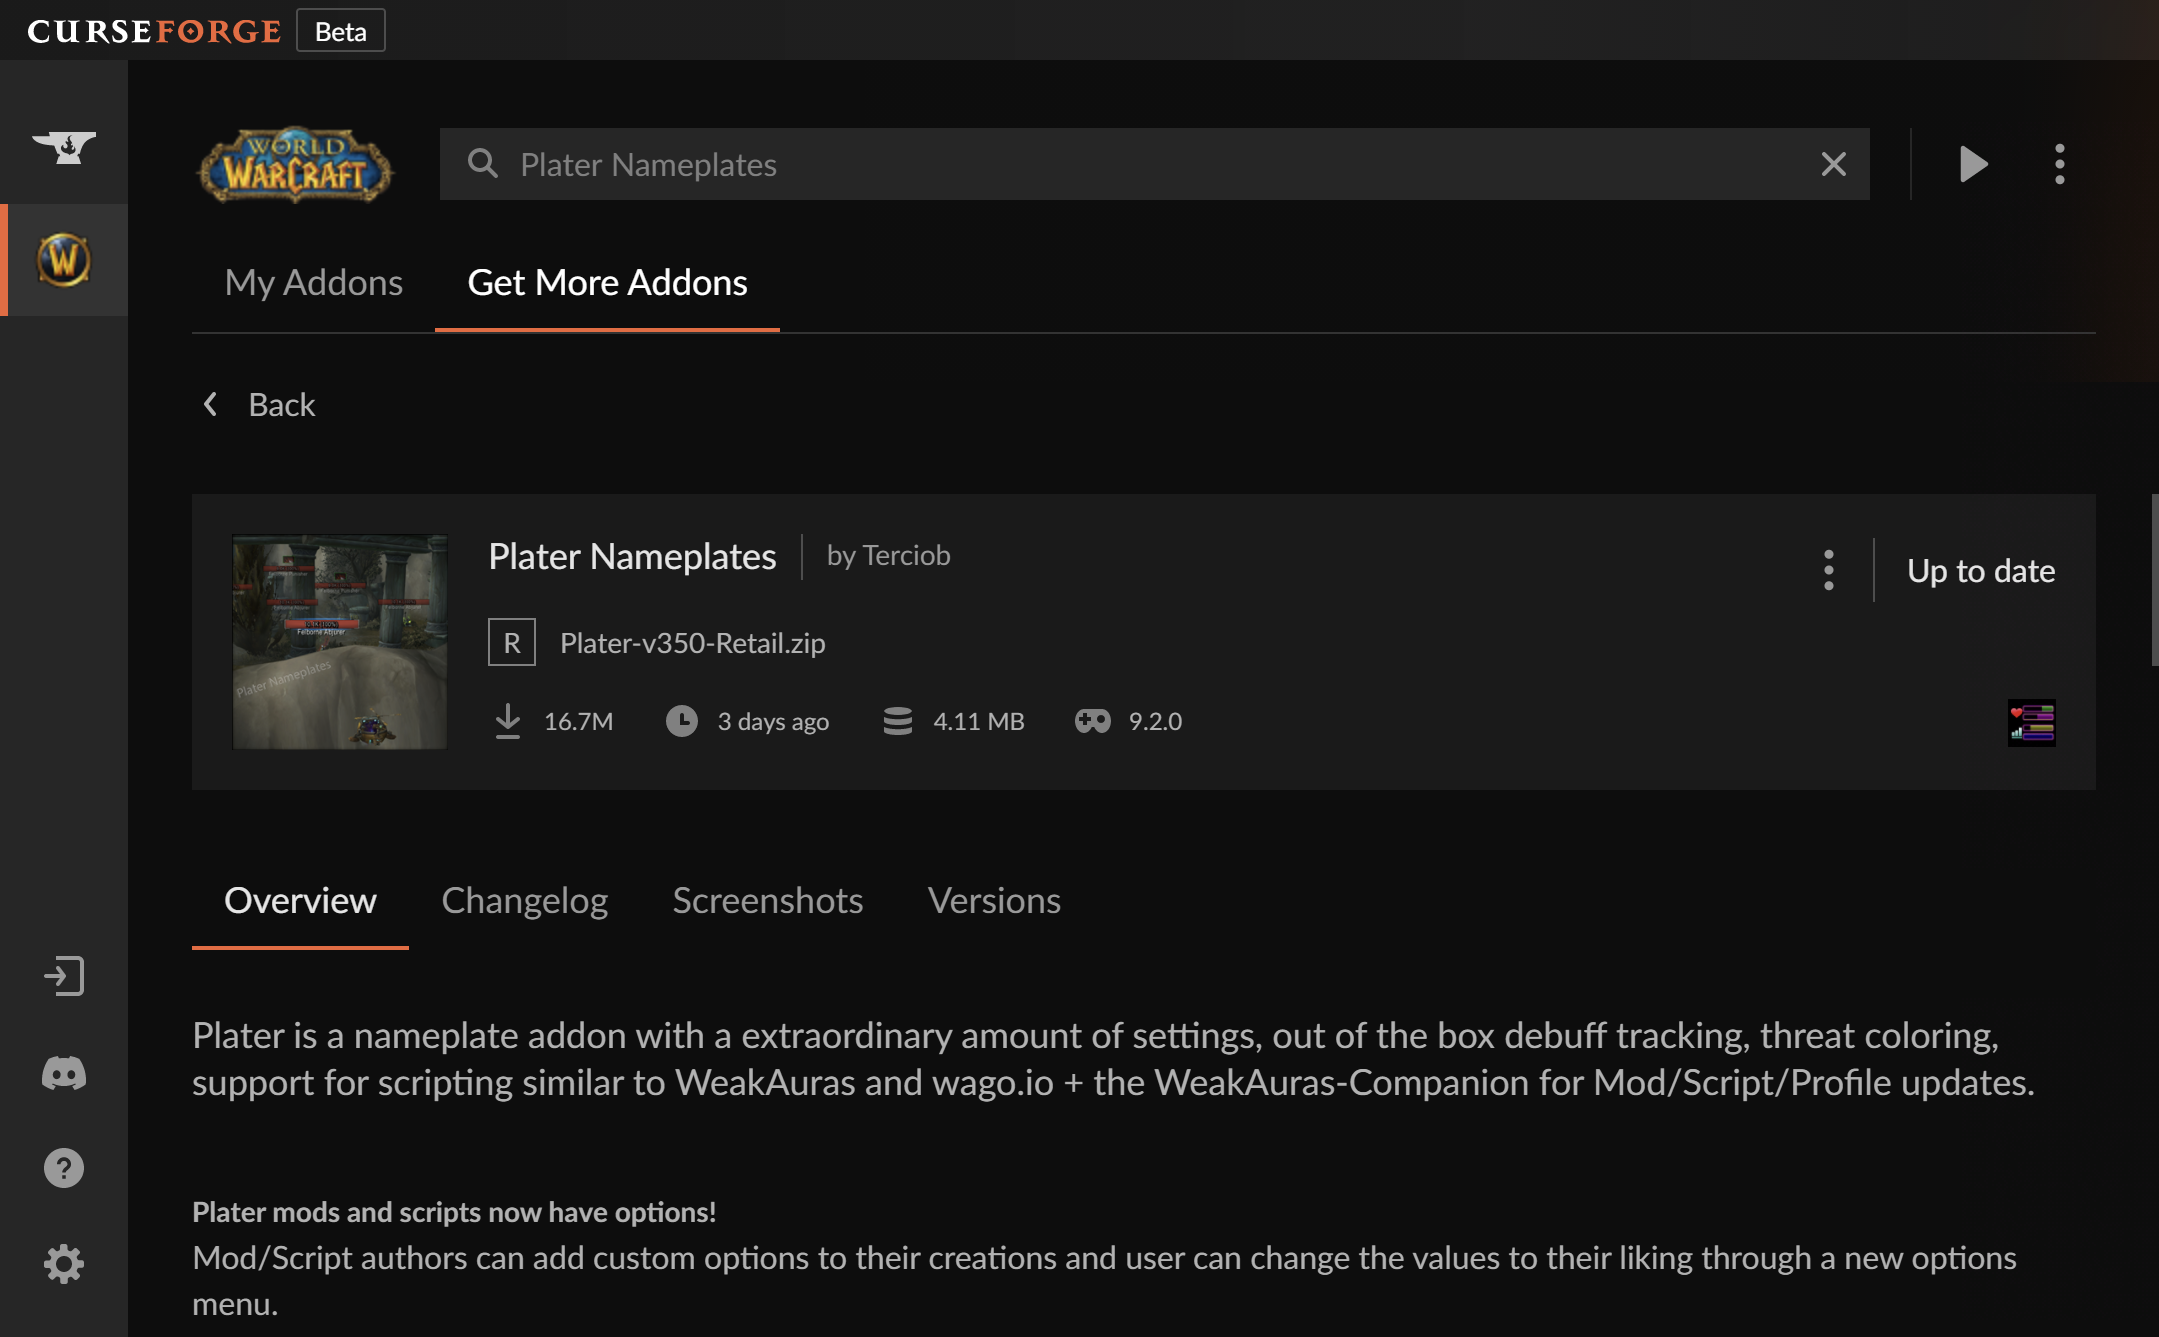The width and height of the screenshot is (2159, 1337).
Task: Open the help question mark icon
Action: 64,1168
